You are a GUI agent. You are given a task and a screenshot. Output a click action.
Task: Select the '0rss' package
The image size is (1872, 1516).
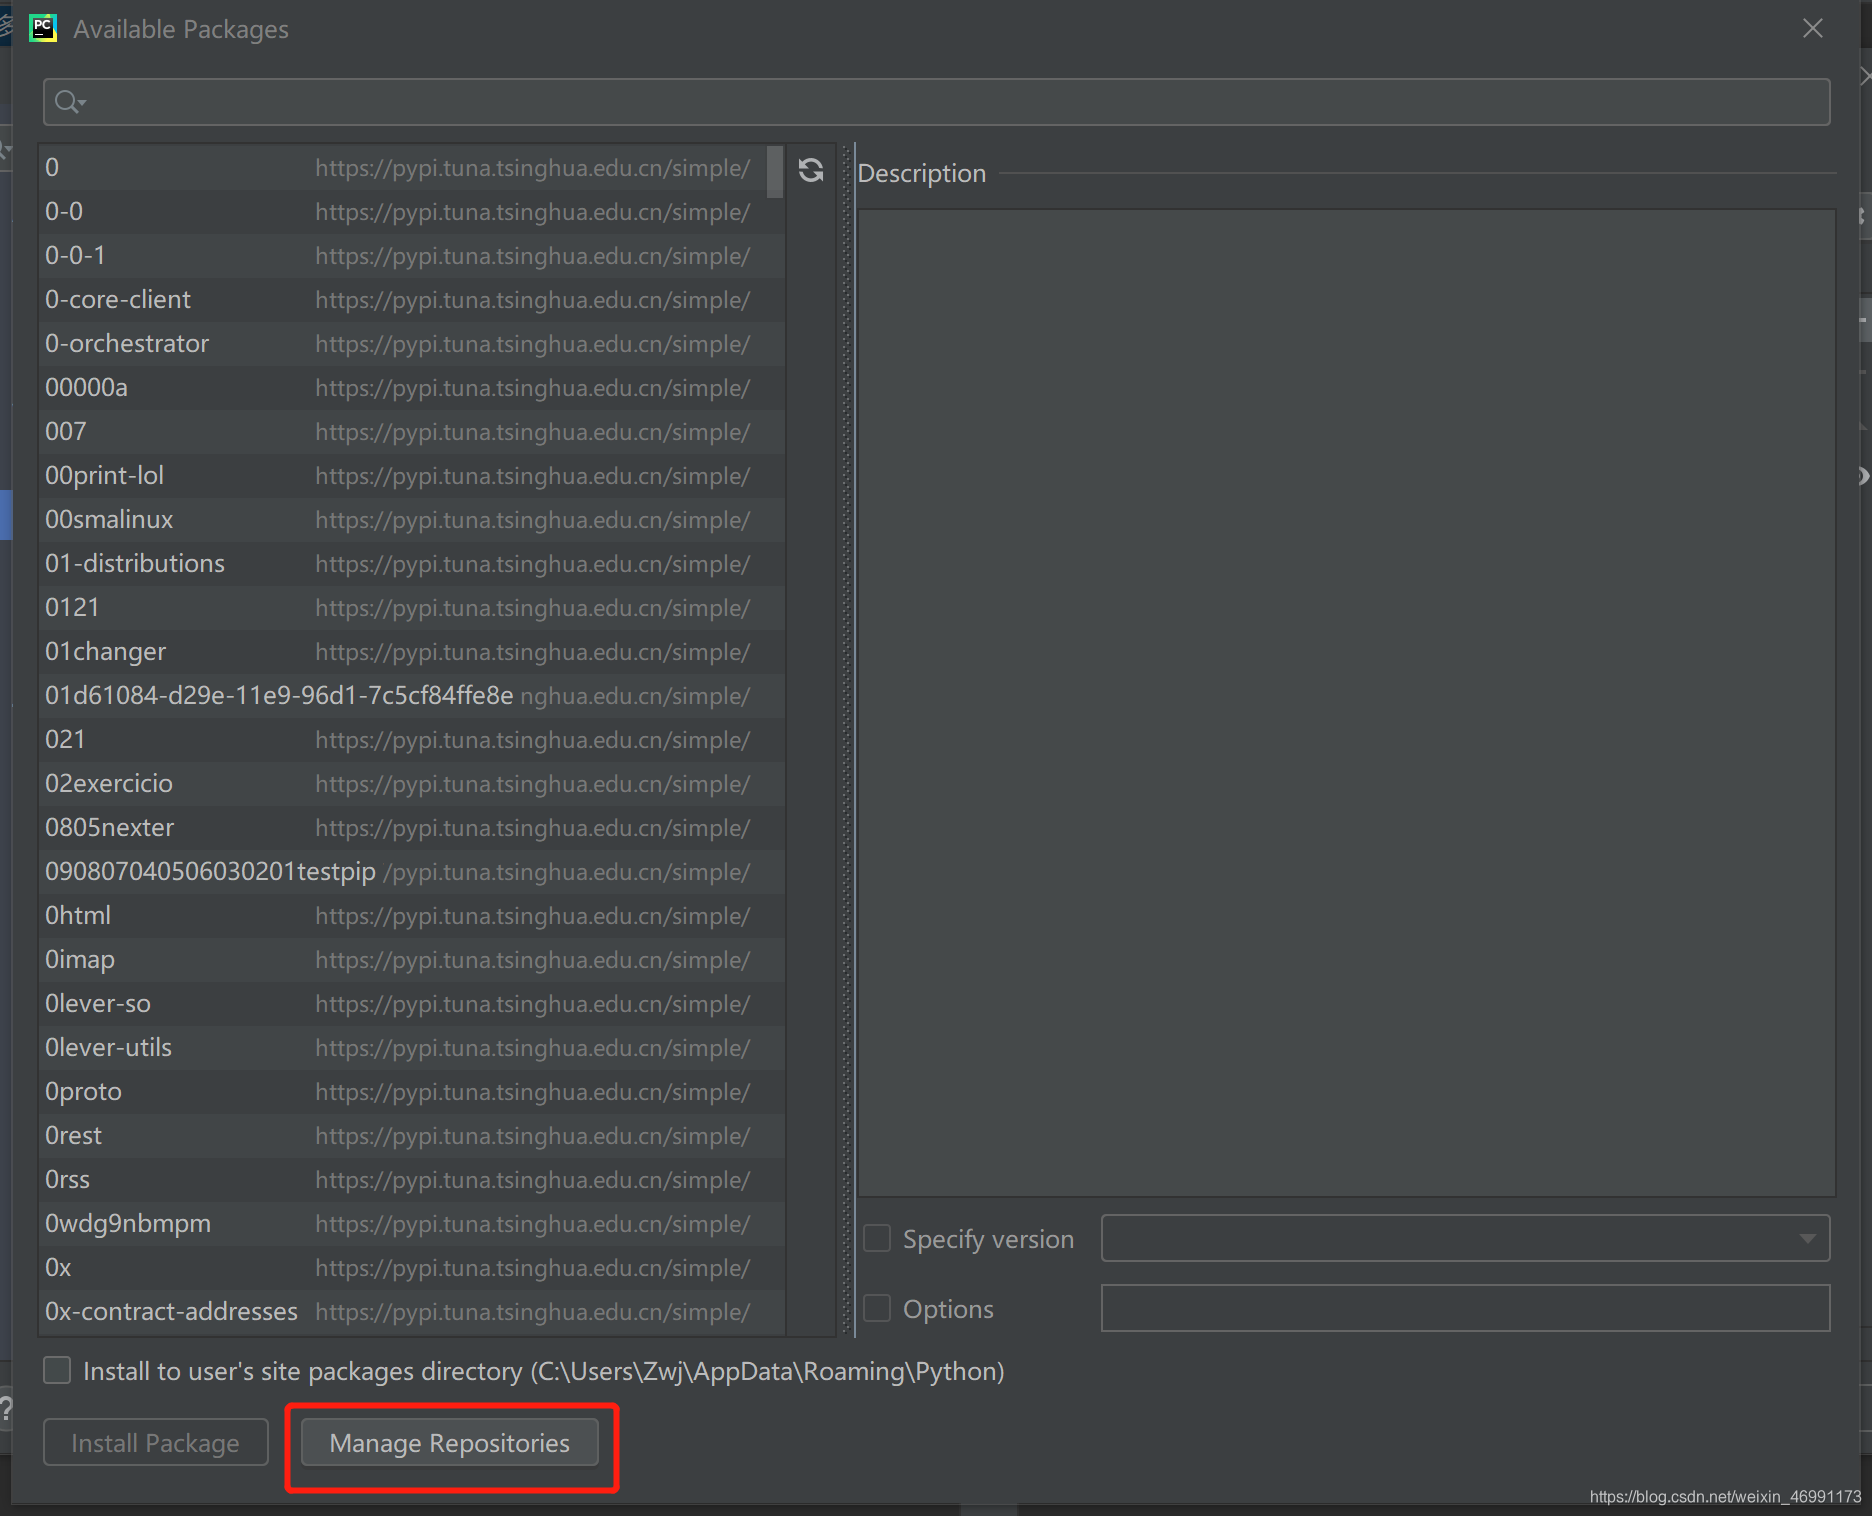pos(412,1180)
